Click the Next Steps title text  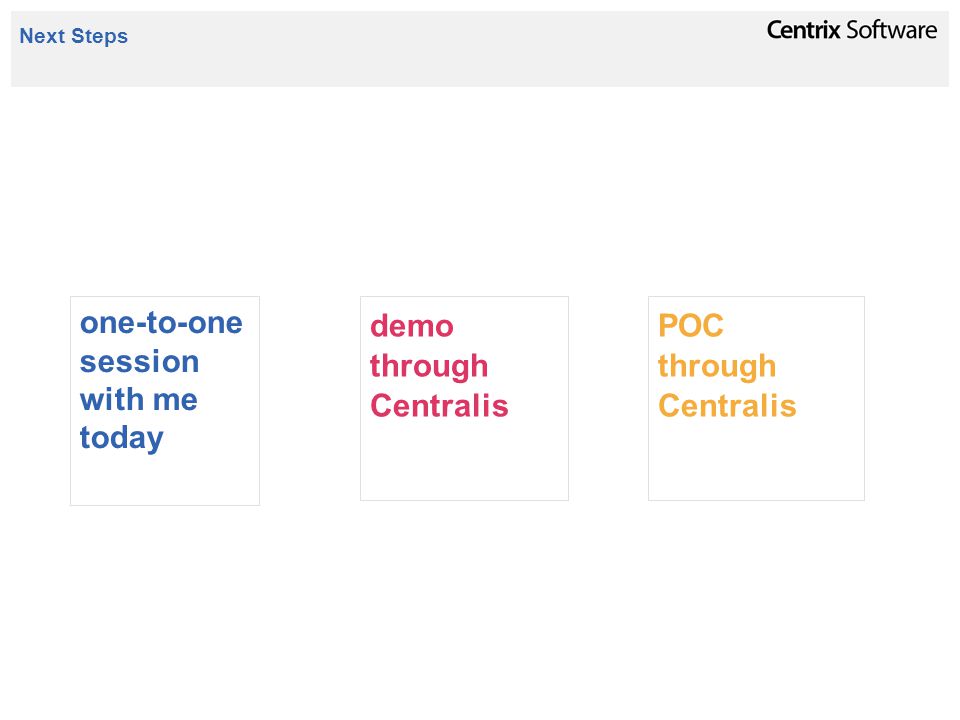tap(73, 36)
